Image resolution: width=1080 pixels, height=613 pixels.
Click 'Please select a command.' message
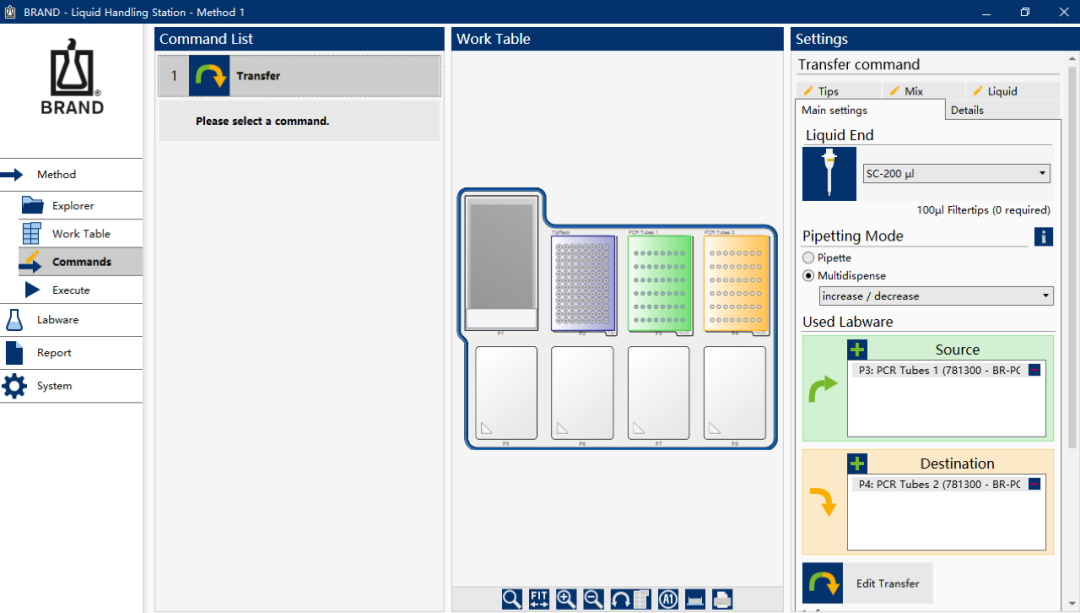[x=262, y=121]
